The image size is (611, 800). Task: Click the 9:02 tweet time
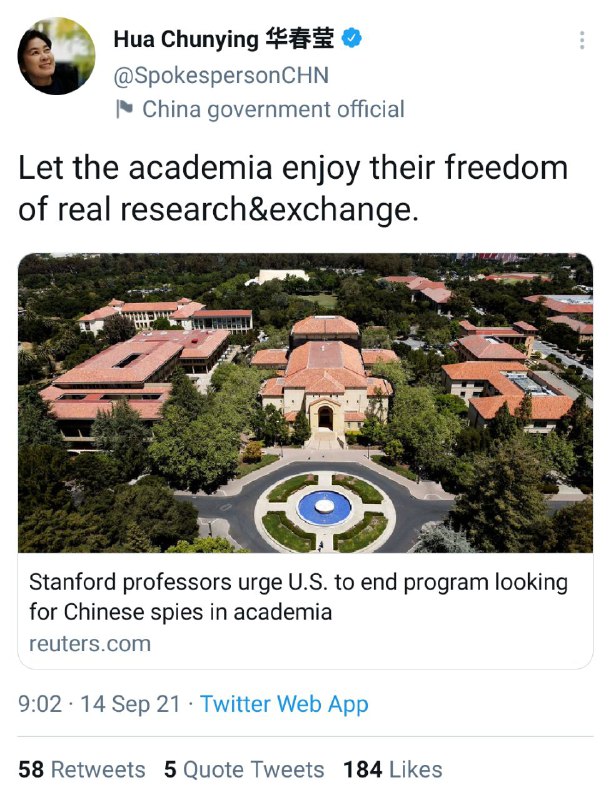[x=40, y=704]
